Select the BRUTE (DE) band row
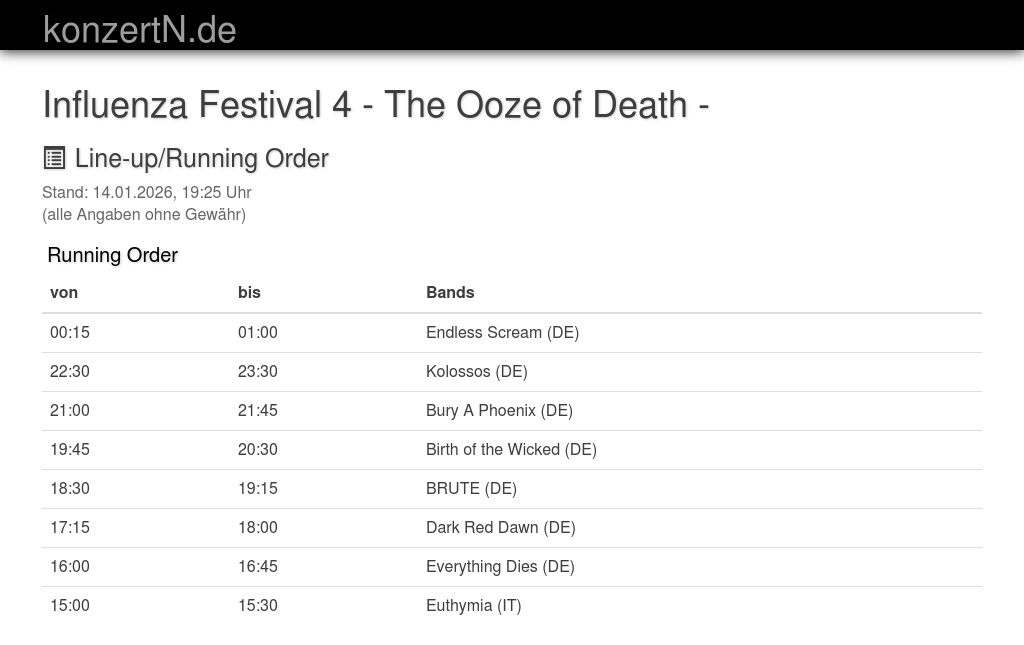Screen dimensions: 1024x645 point(471,488)
